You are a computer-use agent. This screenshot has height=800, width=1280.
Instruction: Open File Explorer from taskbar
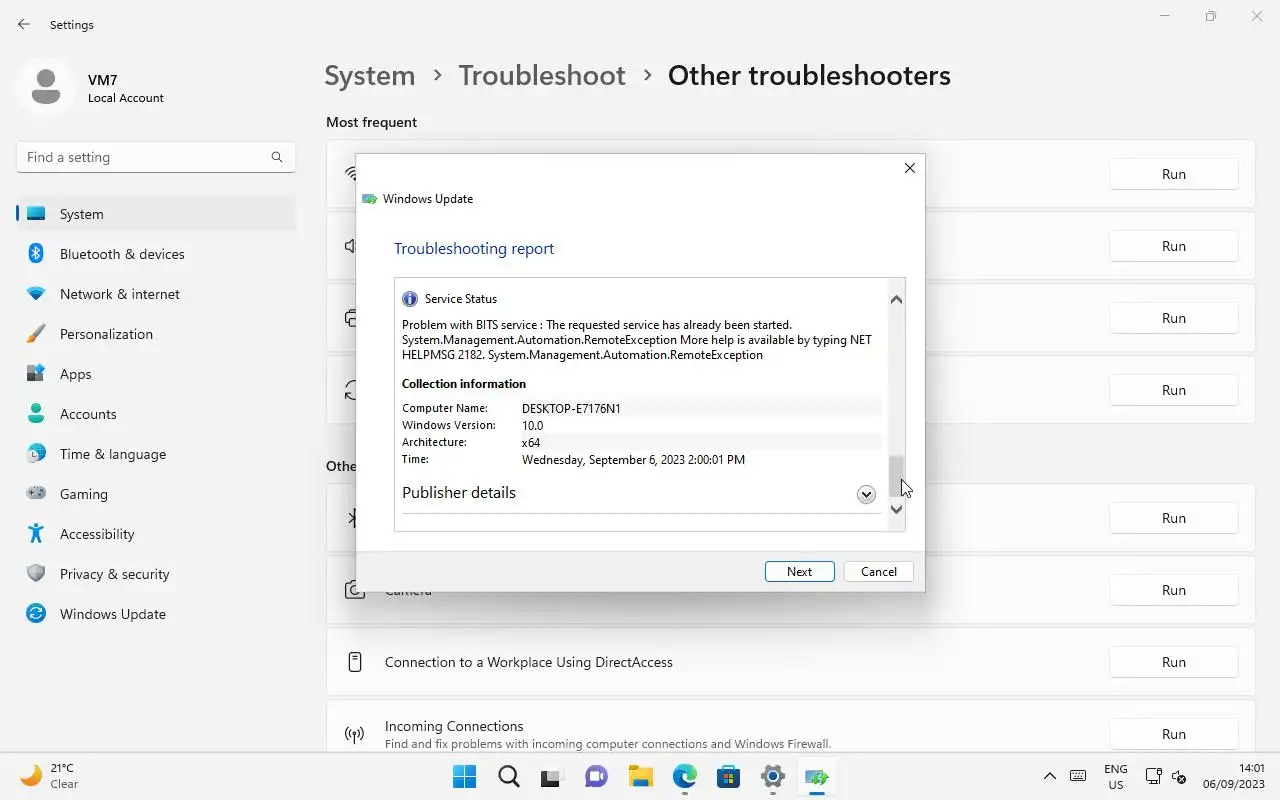click(640, 777)
